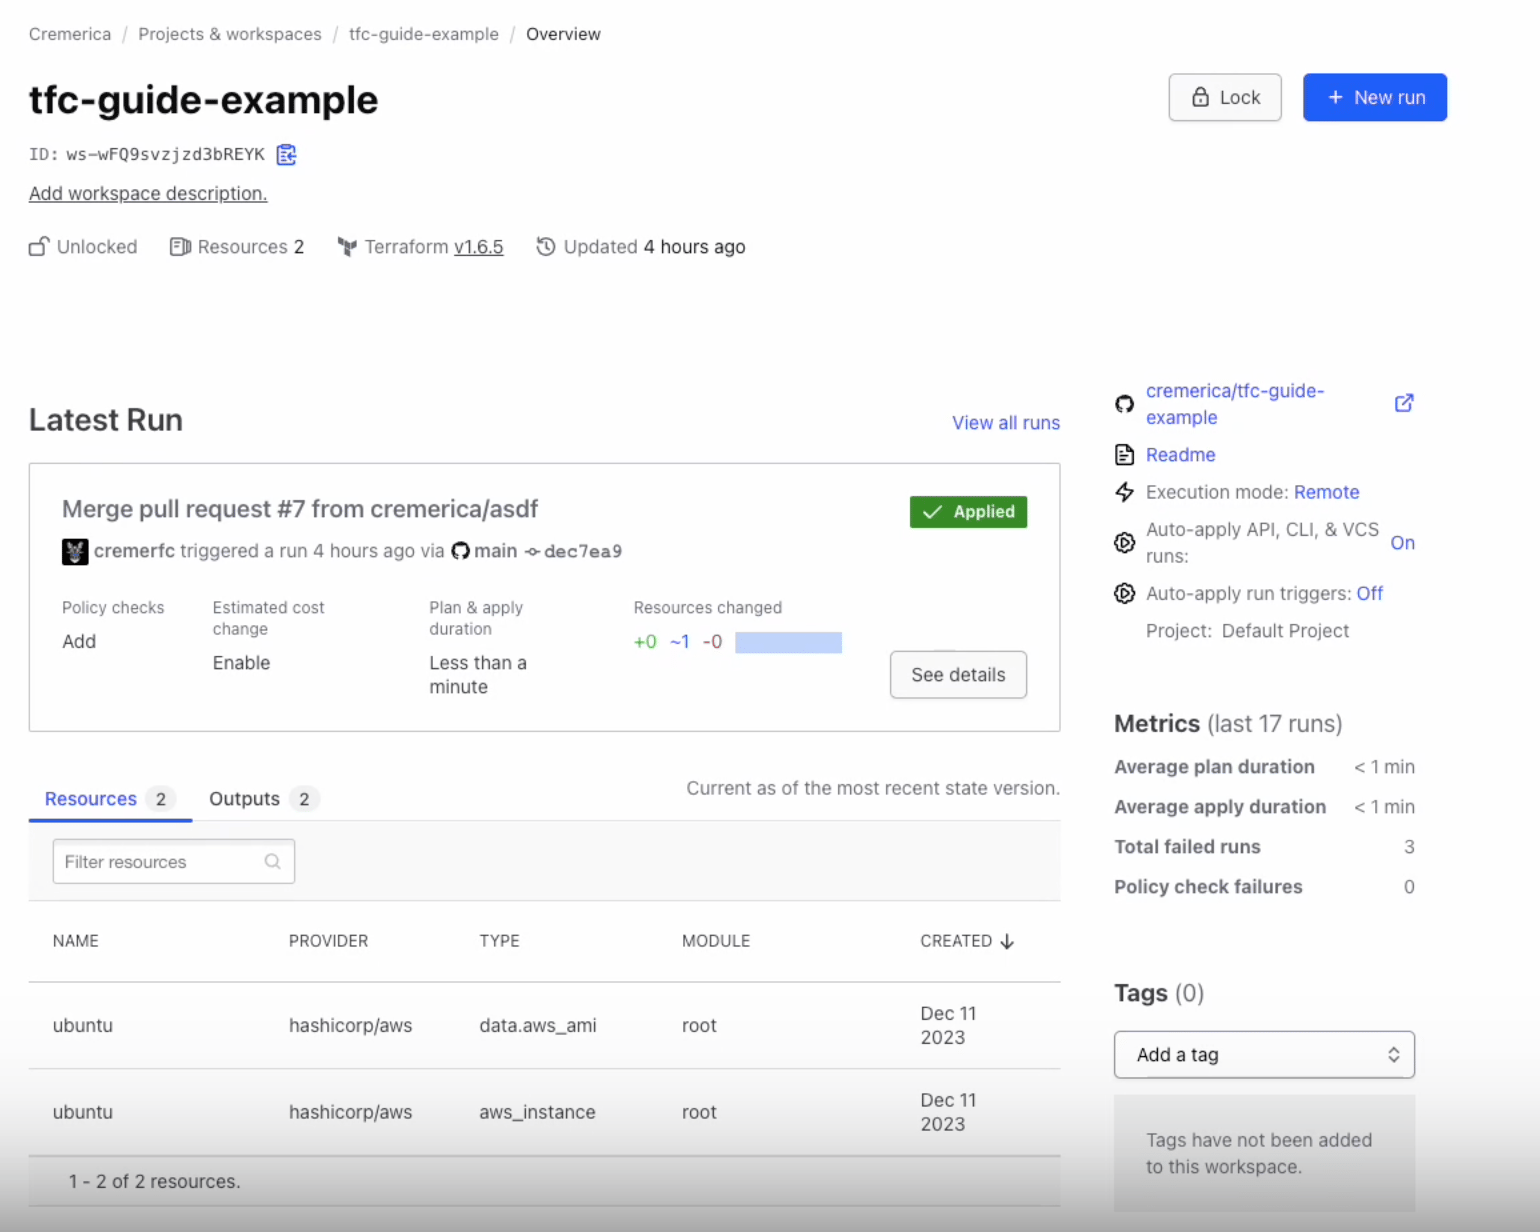Viewport: 1540px width, 1232px height.
Task: Click the aws_instance type cell
Action: [x=537, y=1112]
